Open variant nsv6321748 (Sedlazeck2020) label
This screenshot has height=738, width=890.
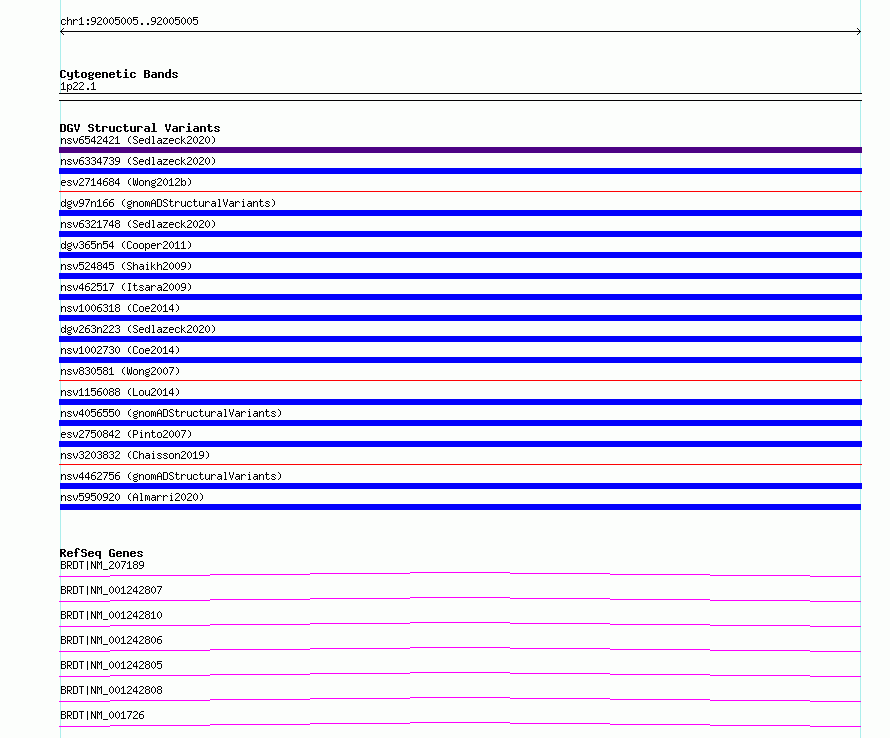tap(138, 224)
